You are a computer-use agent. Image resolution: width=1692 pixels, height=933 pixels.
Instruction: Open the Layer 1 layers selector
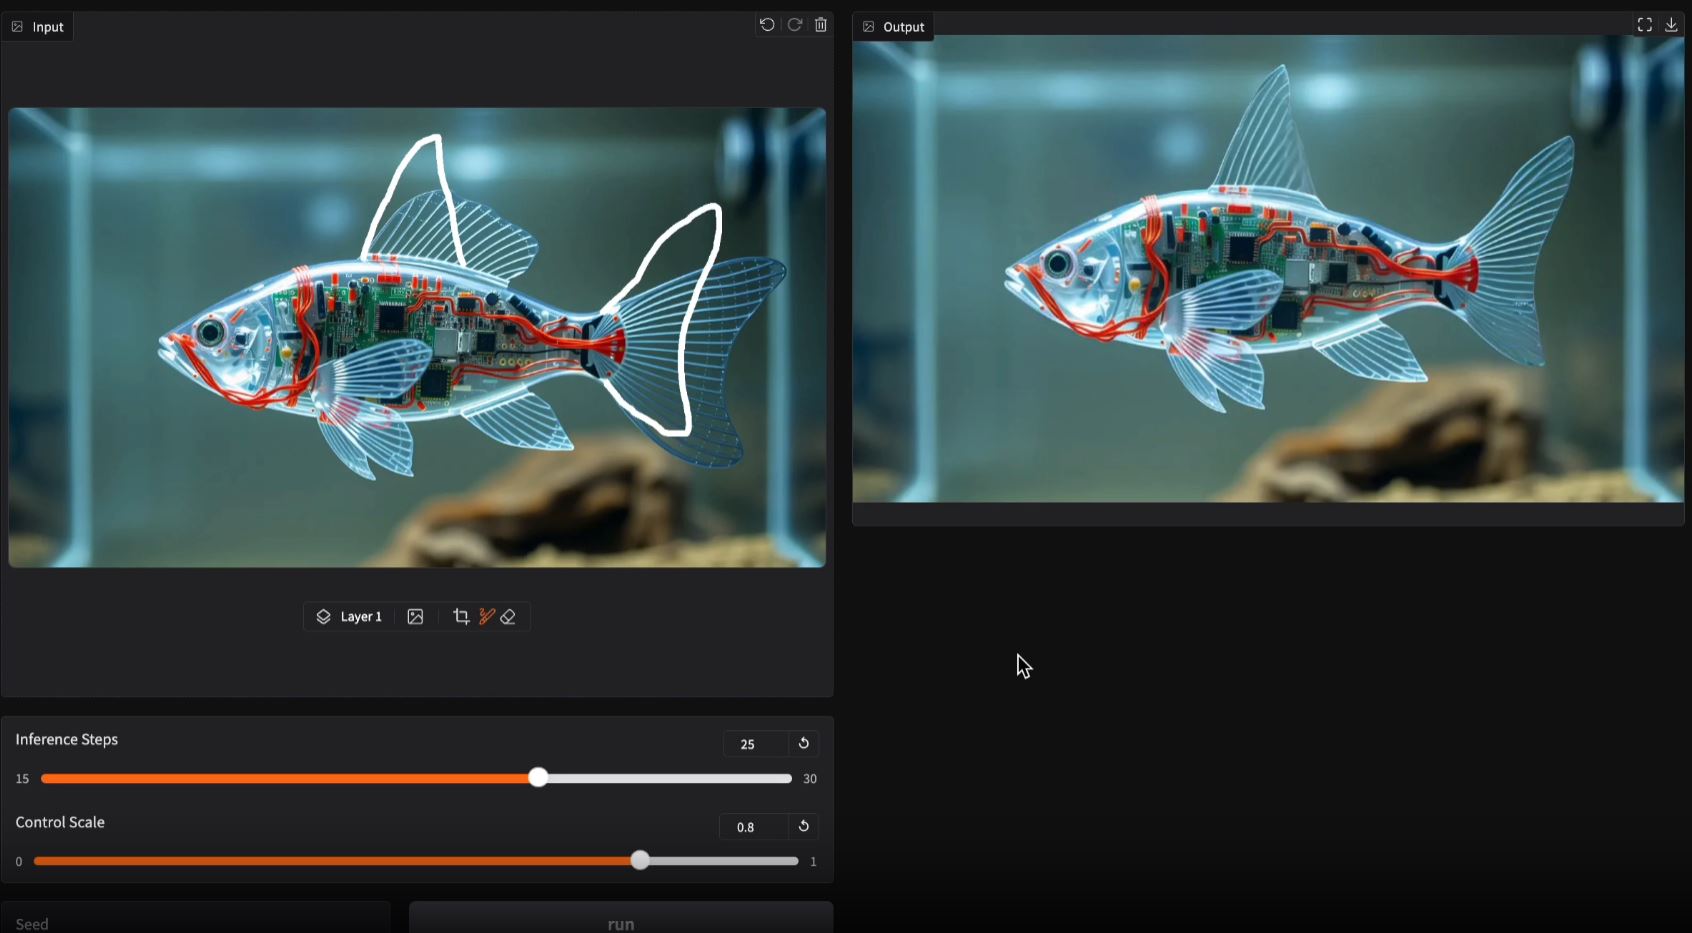[349, 617]
